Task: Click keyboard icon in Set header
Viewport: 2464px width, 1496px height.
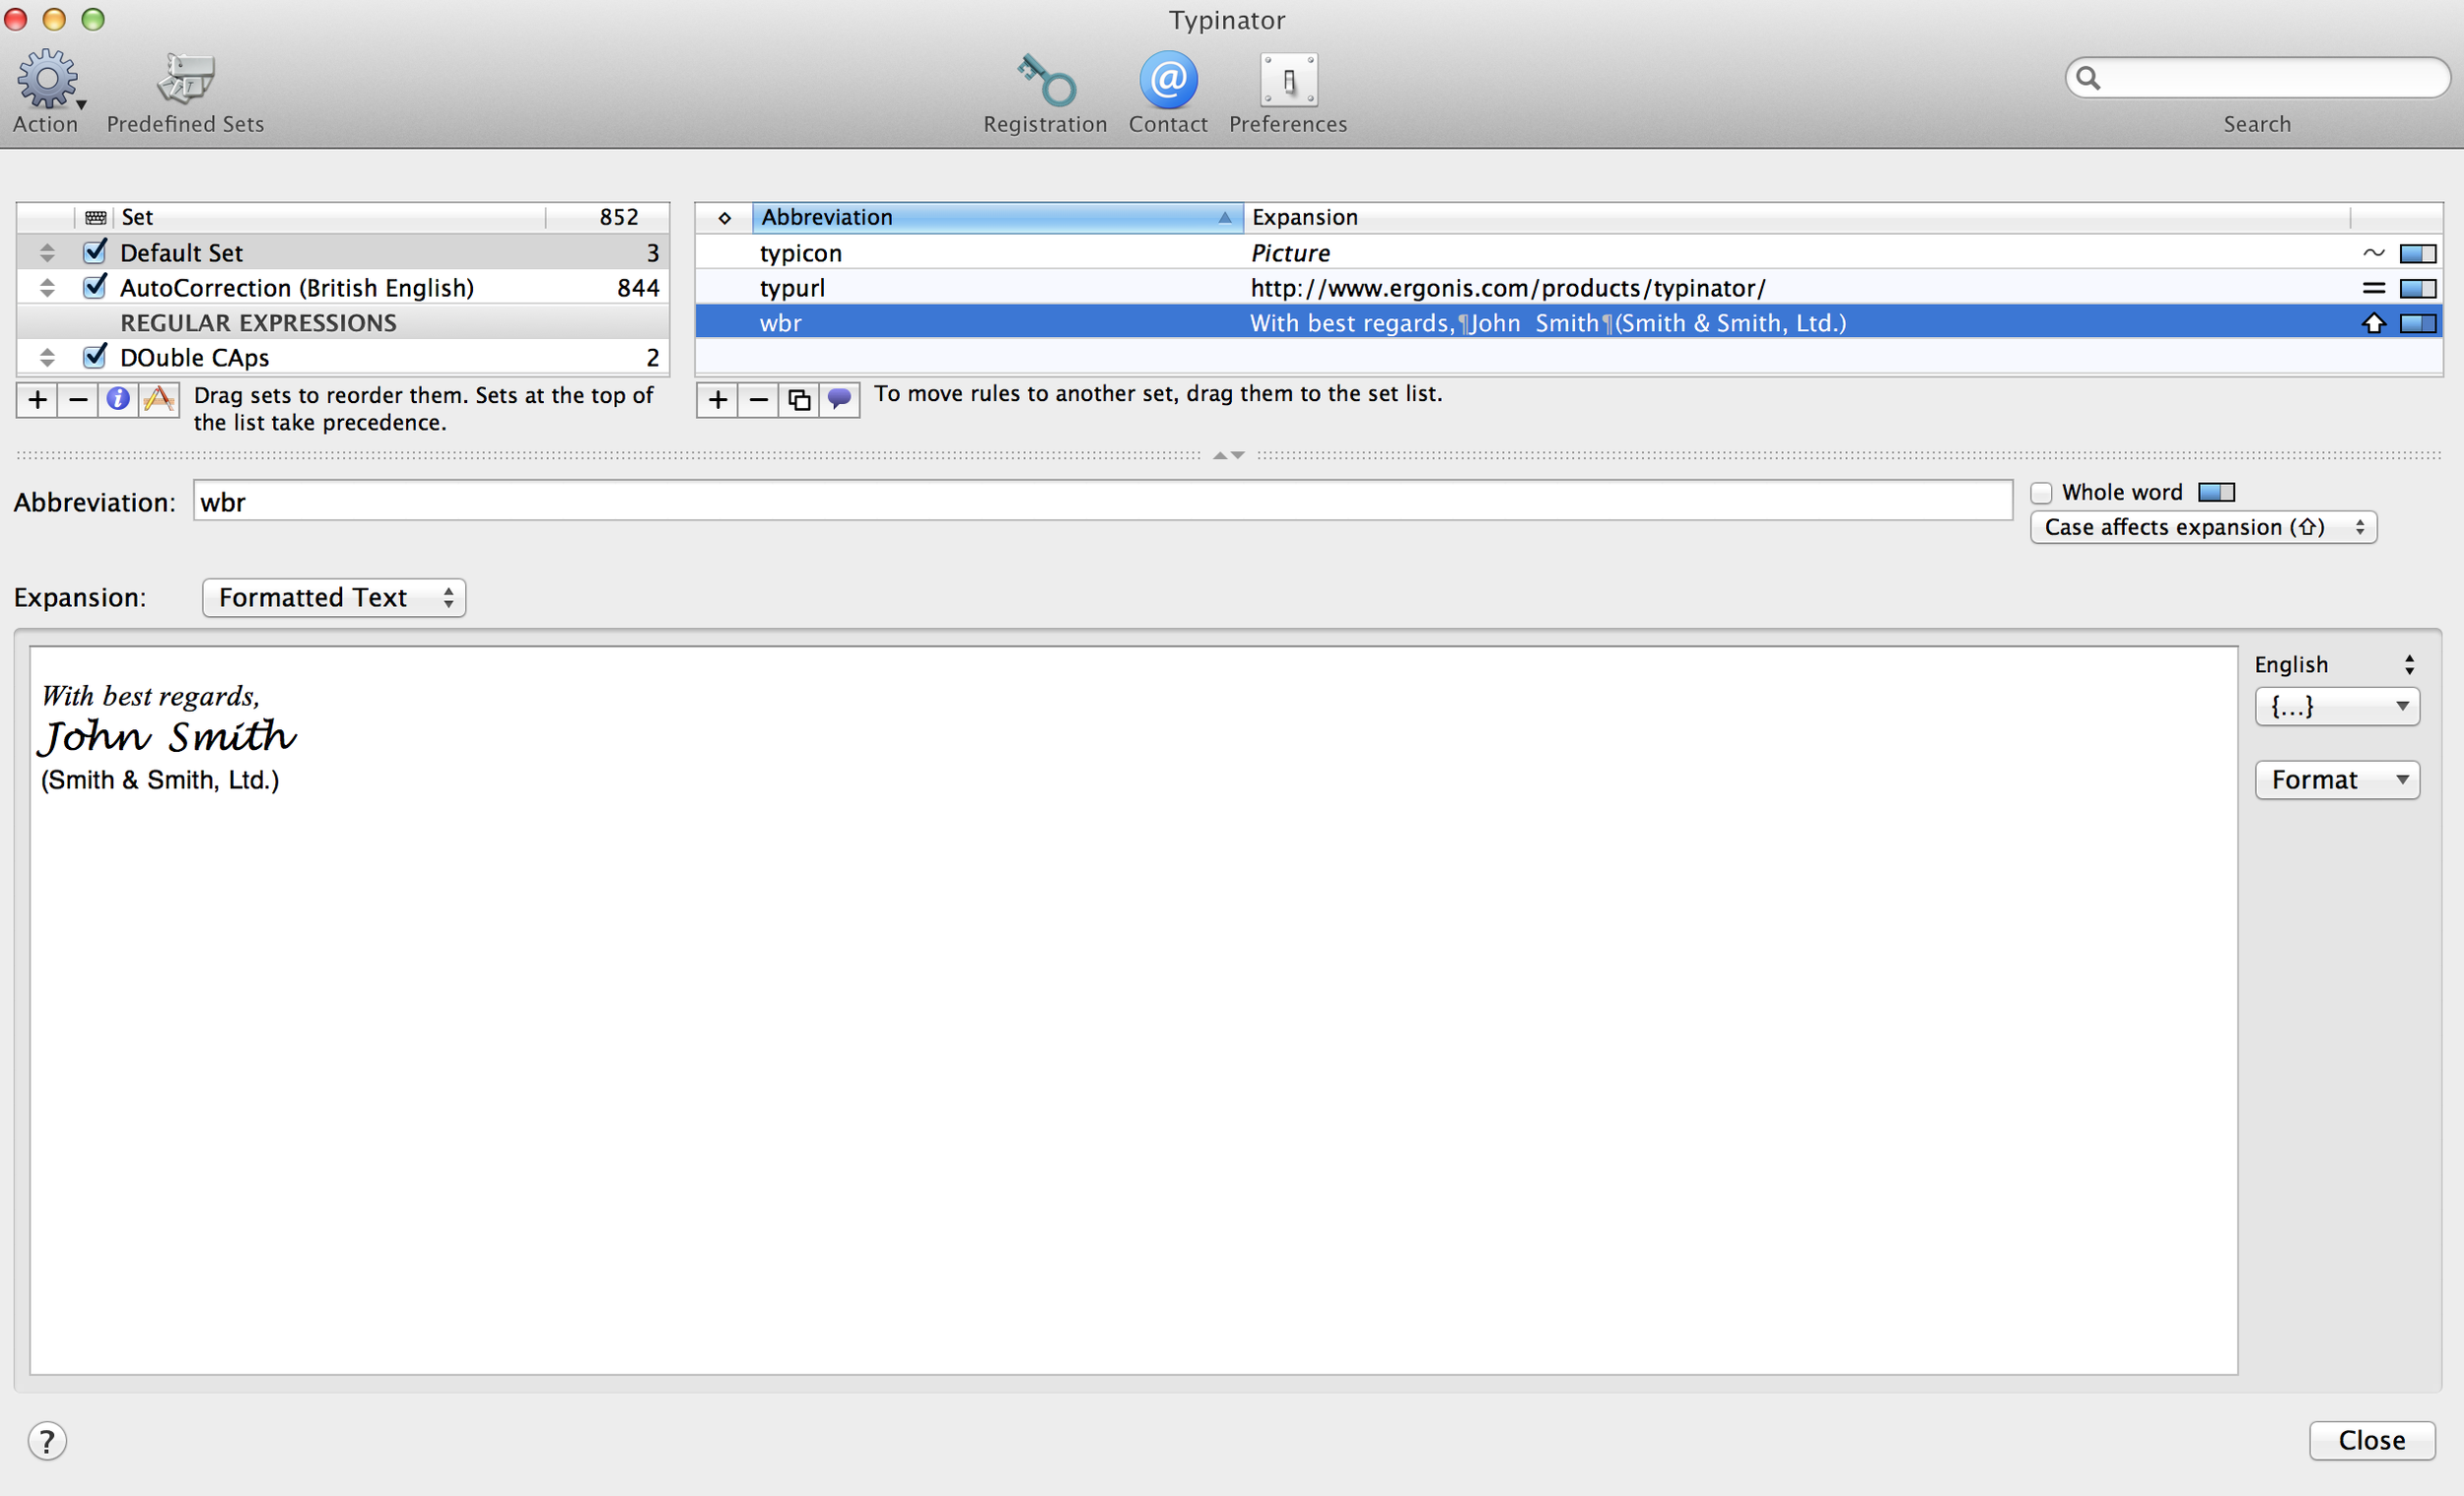Action: (x=96, y=217)
